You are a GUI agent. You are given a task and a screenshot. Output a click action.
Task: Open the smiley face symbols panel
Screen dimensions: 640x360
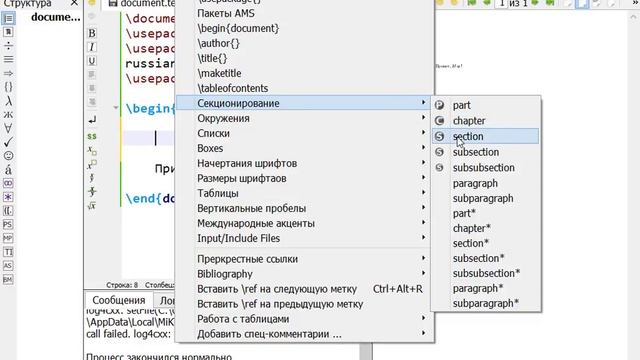pos(8,156)
